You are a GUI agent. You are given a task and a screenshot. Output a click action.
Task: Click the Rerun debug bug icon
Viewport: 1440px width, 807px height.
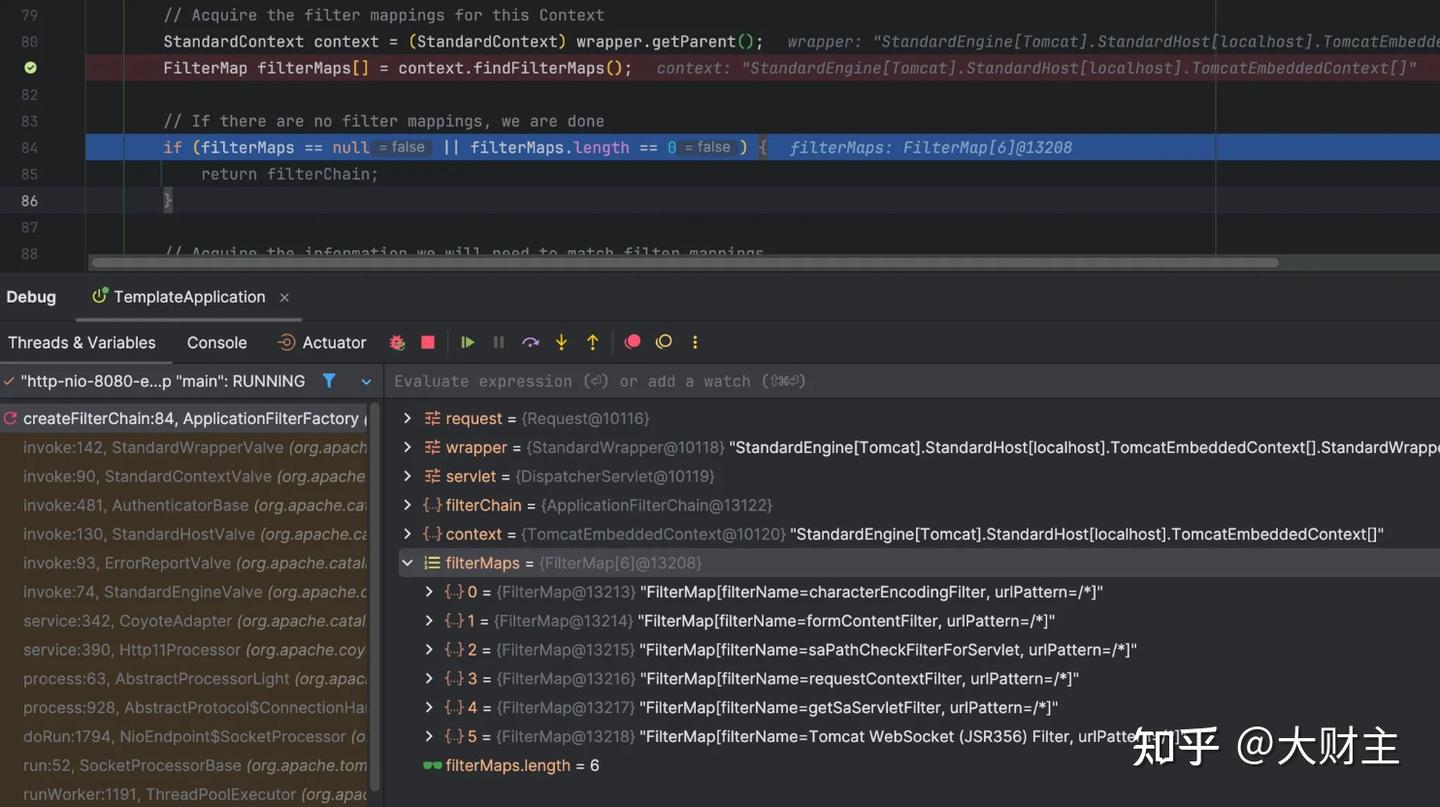pyautogui.click(x=397, y=342)
